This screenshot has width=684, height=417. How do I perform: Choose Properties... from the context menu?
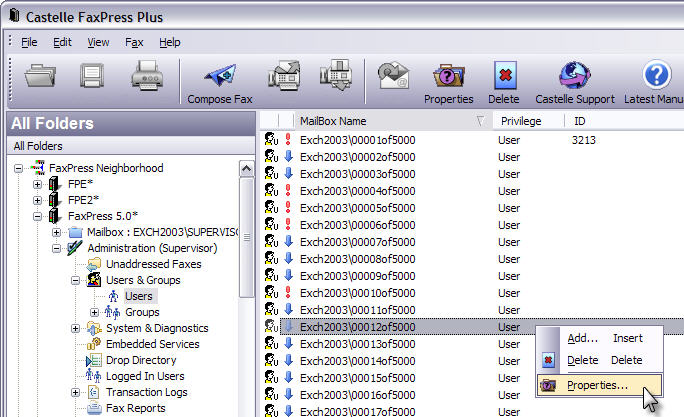coord(597,385)
